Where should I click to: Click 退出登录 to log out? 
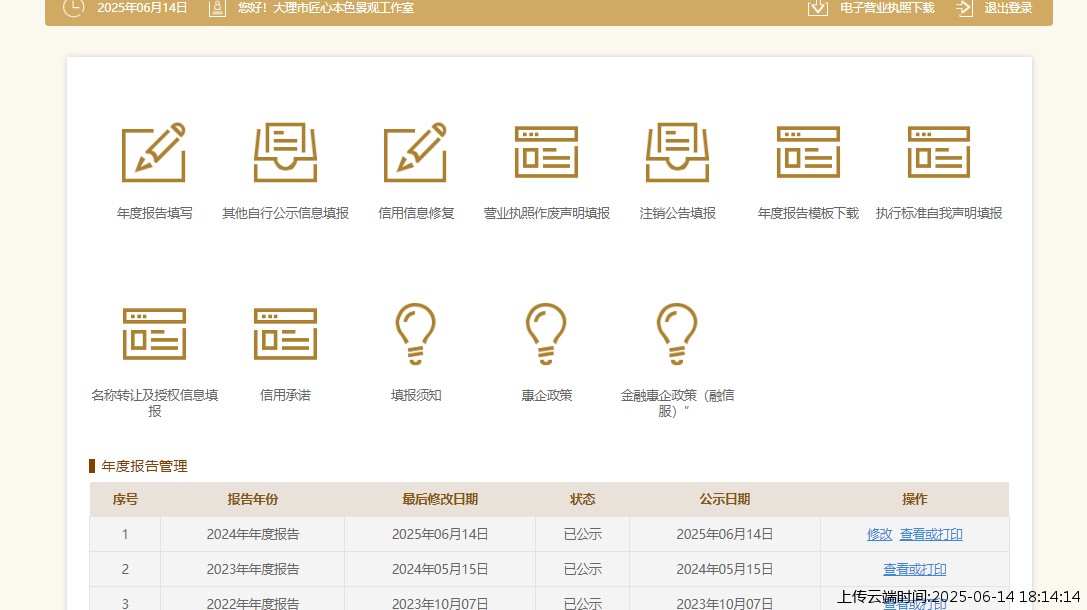[x=1008, y=8]
